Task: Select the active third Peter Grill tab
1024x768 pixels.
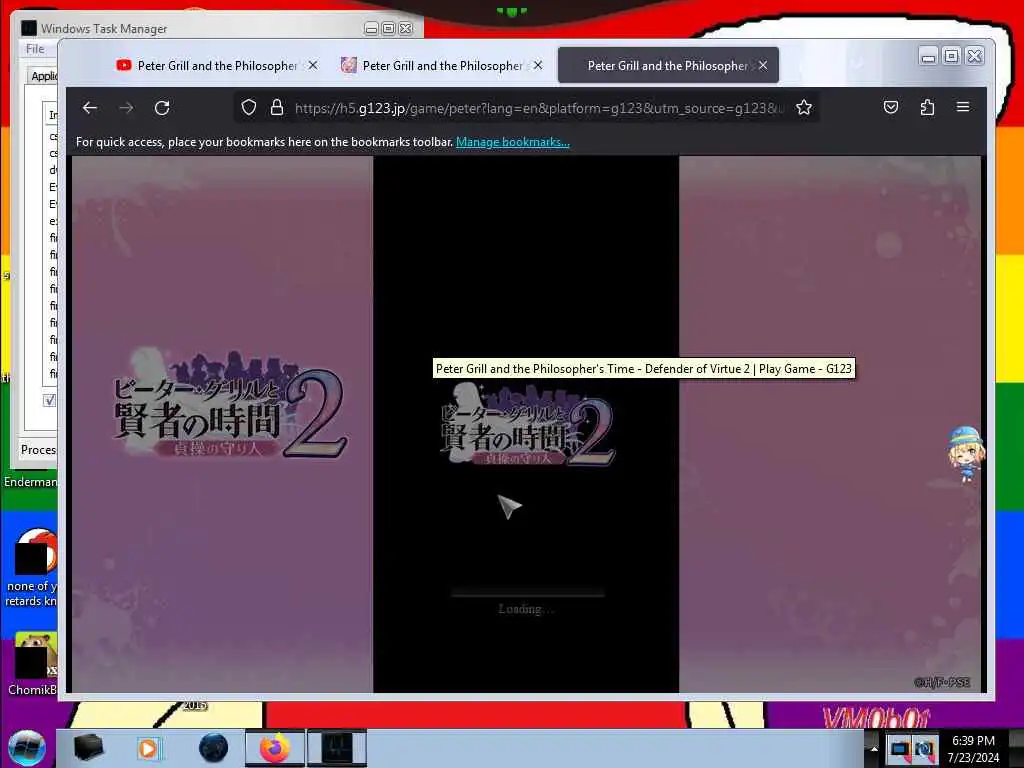Action: coord(668,65)
